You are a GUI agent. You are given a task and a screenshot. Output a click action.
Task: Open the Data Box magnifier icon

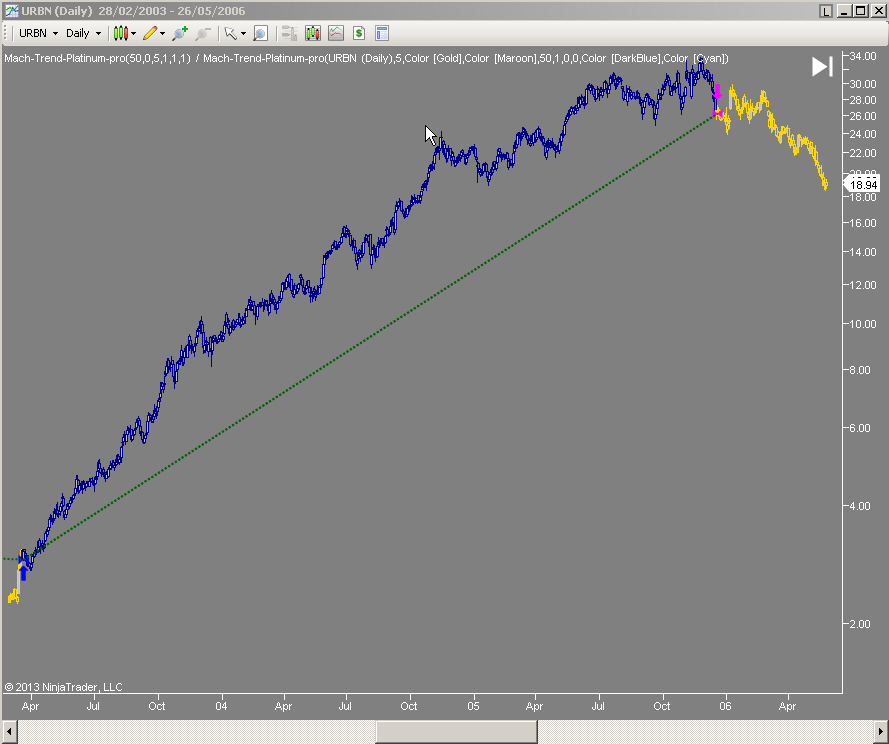coord(260,32)
